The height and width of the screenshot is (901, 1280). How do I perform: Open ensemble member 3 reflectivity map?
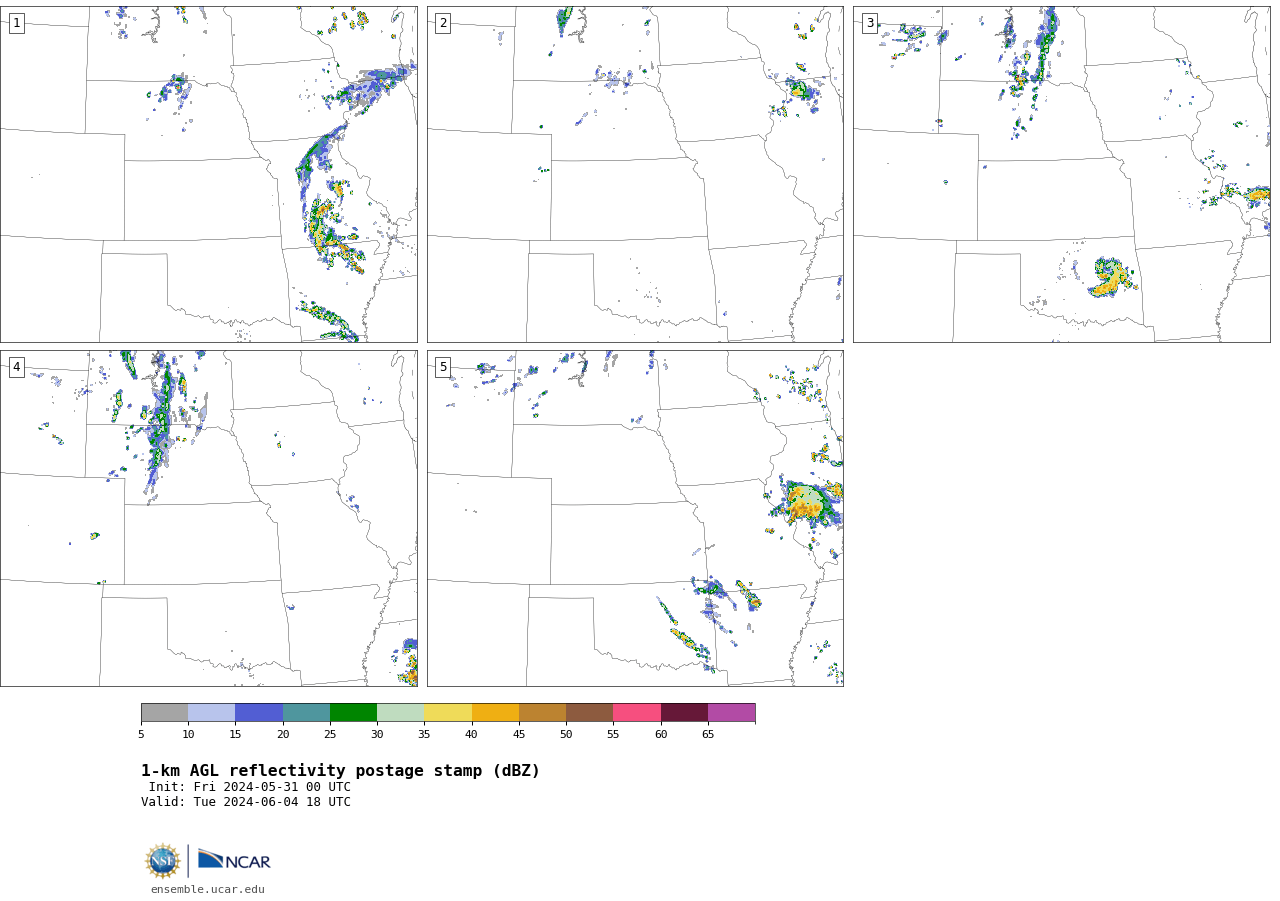pyautogui.click(x=1062, y=174)
